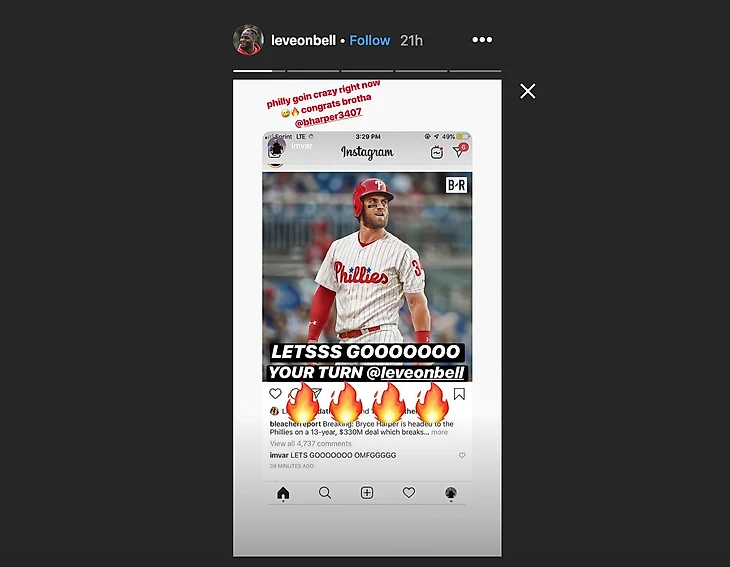Open activity heart icon in bottom bar
The image size is (730, 567).
coord(409,493)
